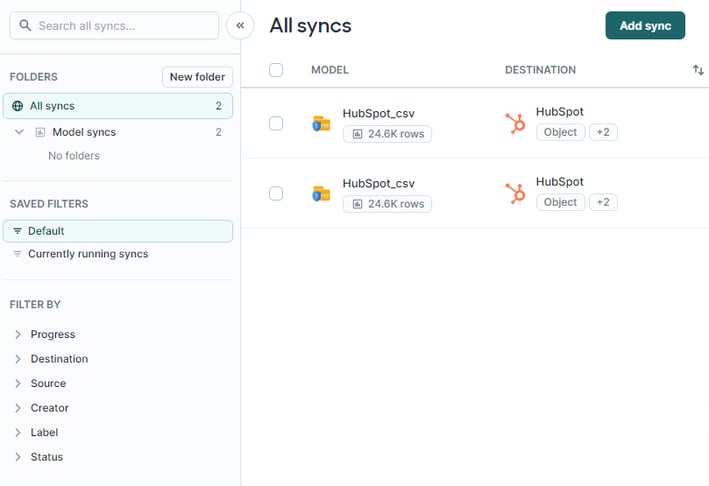The height and width of the screenshot is (486, 709).
Task: Click the +2 badge in first row
Action: [x=603, y=132]
